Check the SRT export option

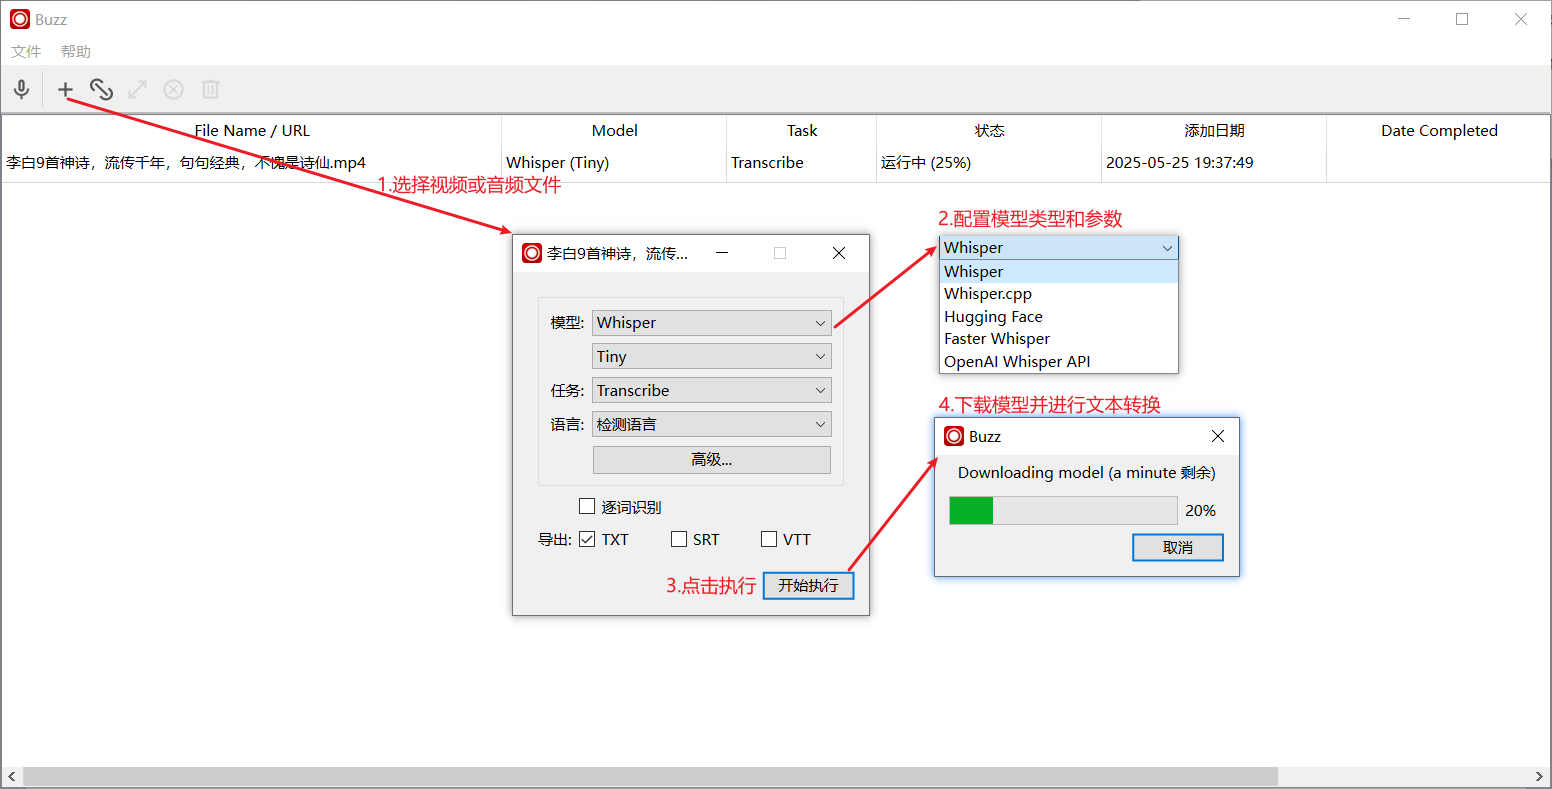[679, 539]
